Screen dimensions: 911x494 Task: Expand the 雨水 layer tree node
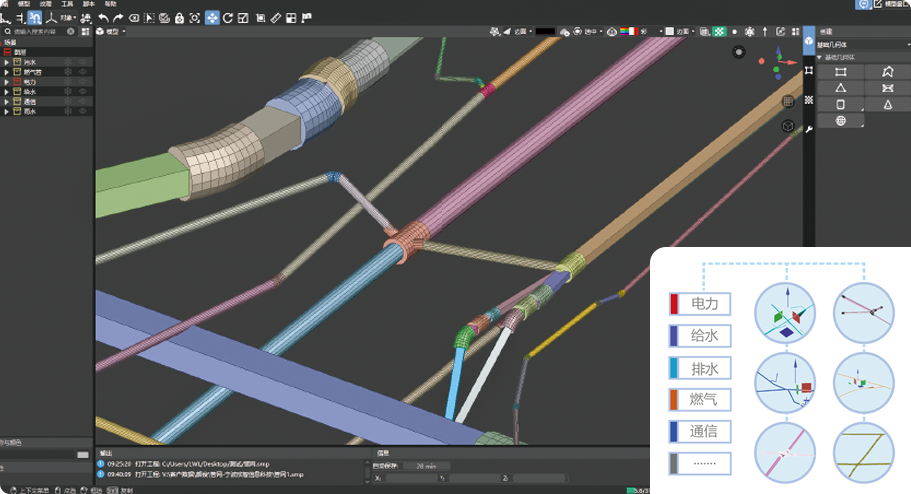pyautogui.click(x=6, y=112)
